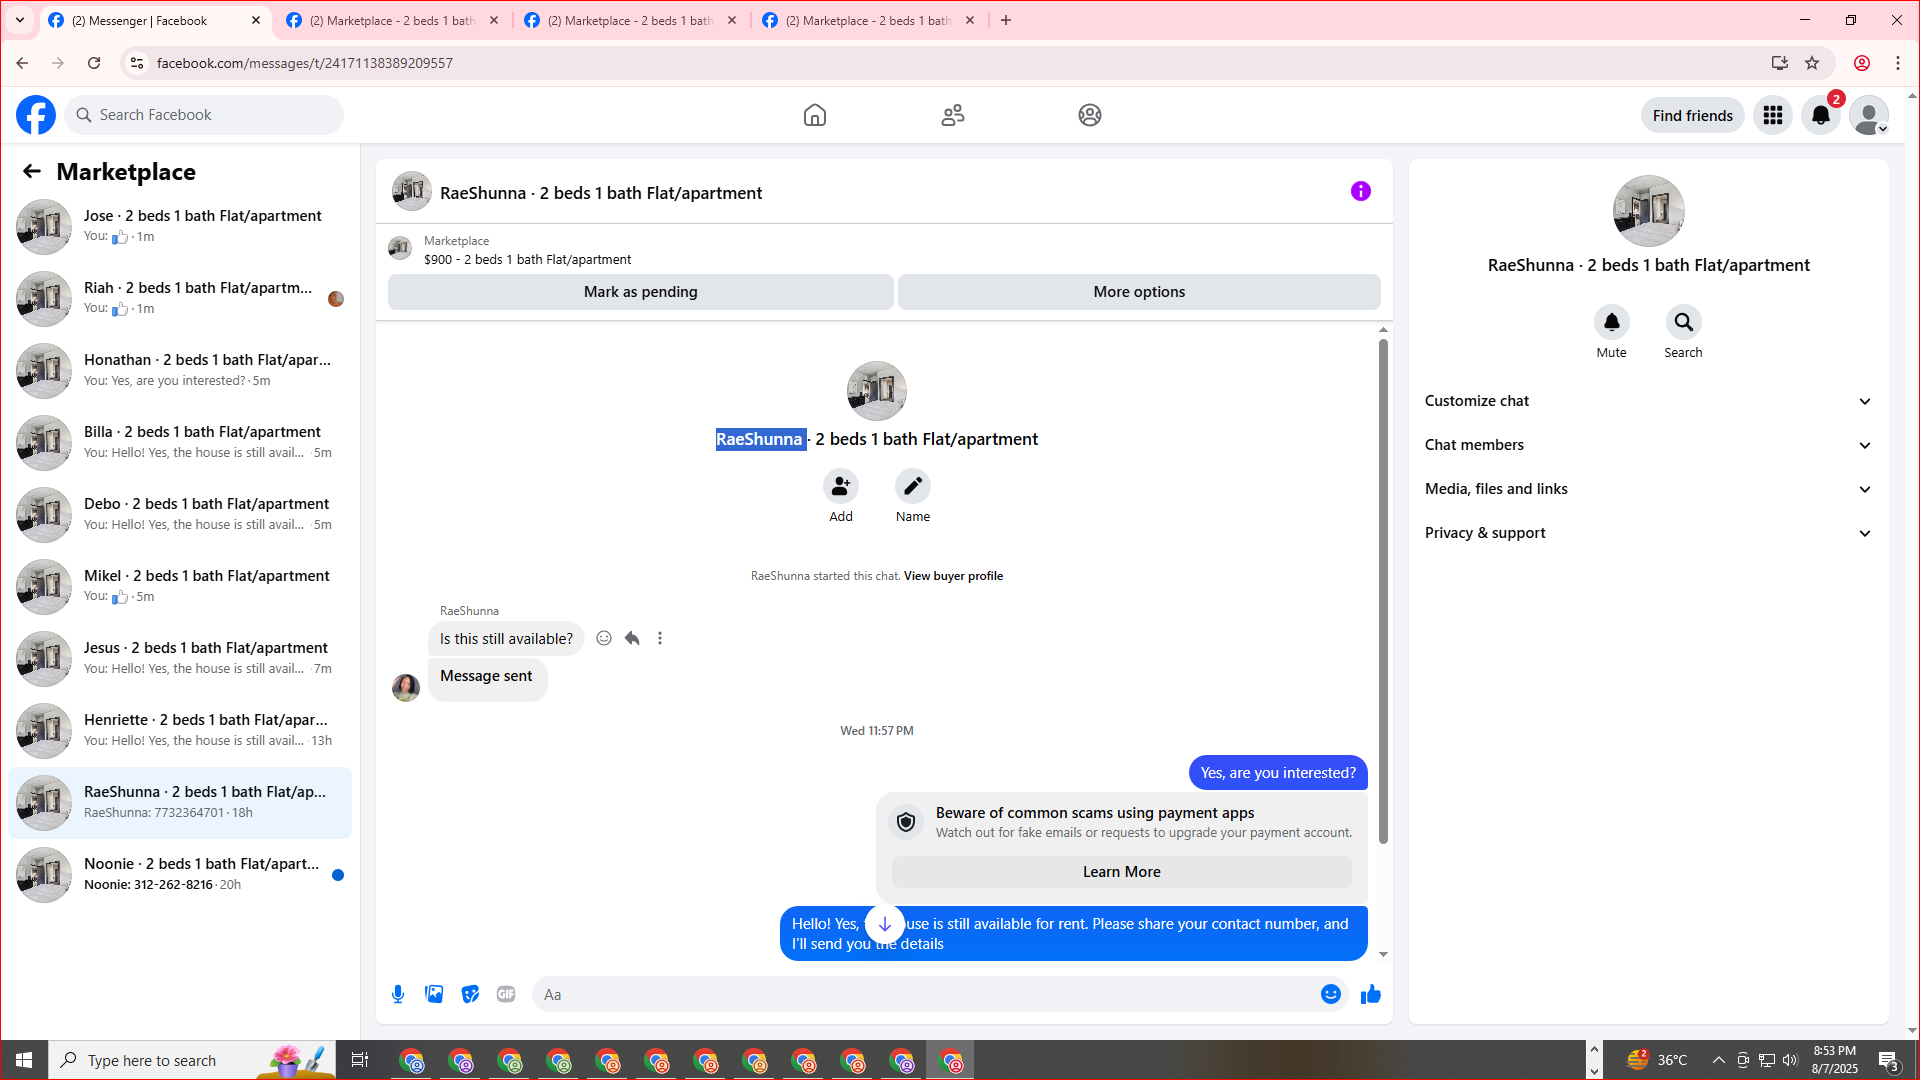Mark the listing as pending

[641, 292]
